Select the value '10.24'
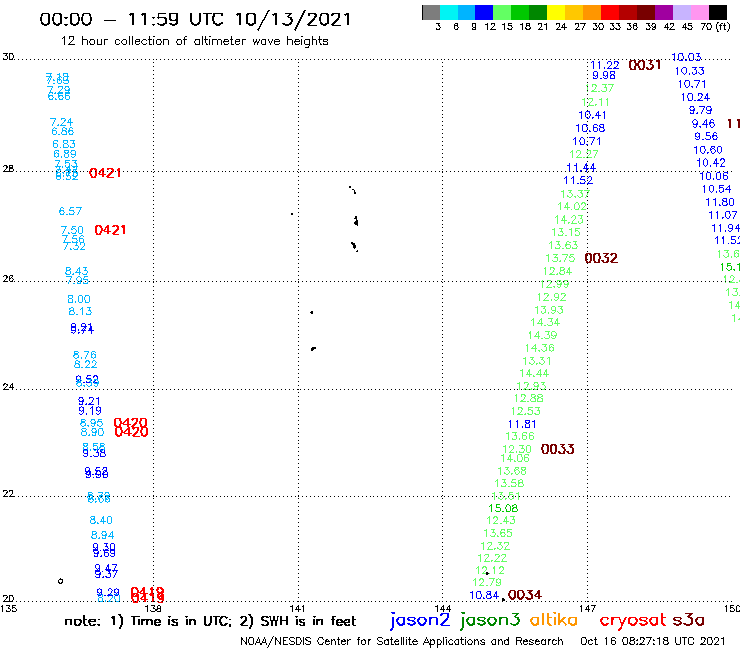Screen dimensions: 740x650 695,97
